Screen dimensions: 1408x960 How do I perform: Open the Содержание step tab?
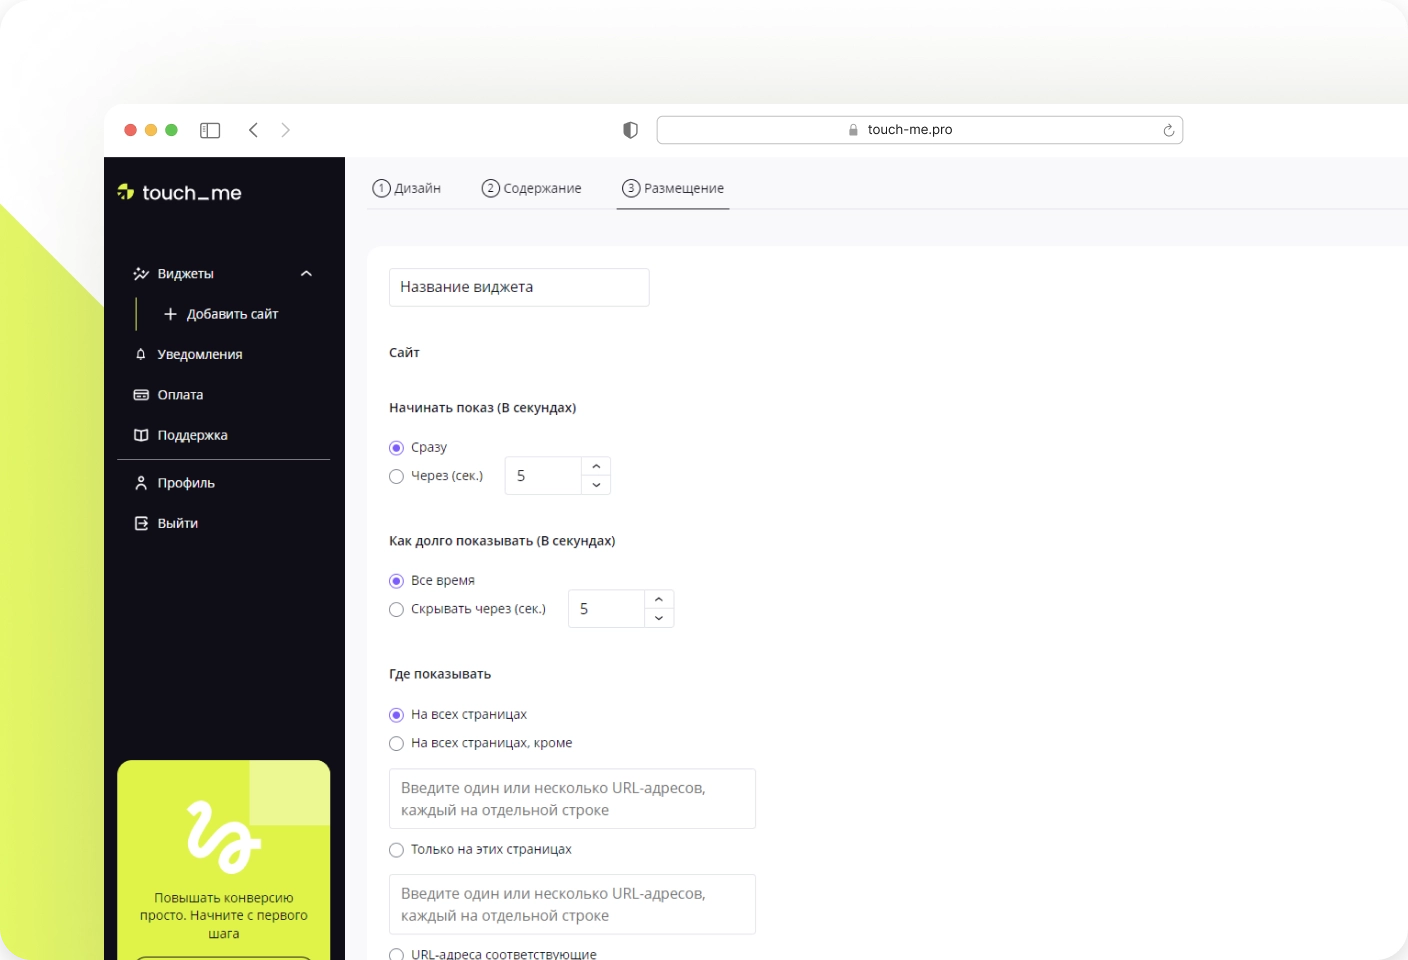coord(532,188)
